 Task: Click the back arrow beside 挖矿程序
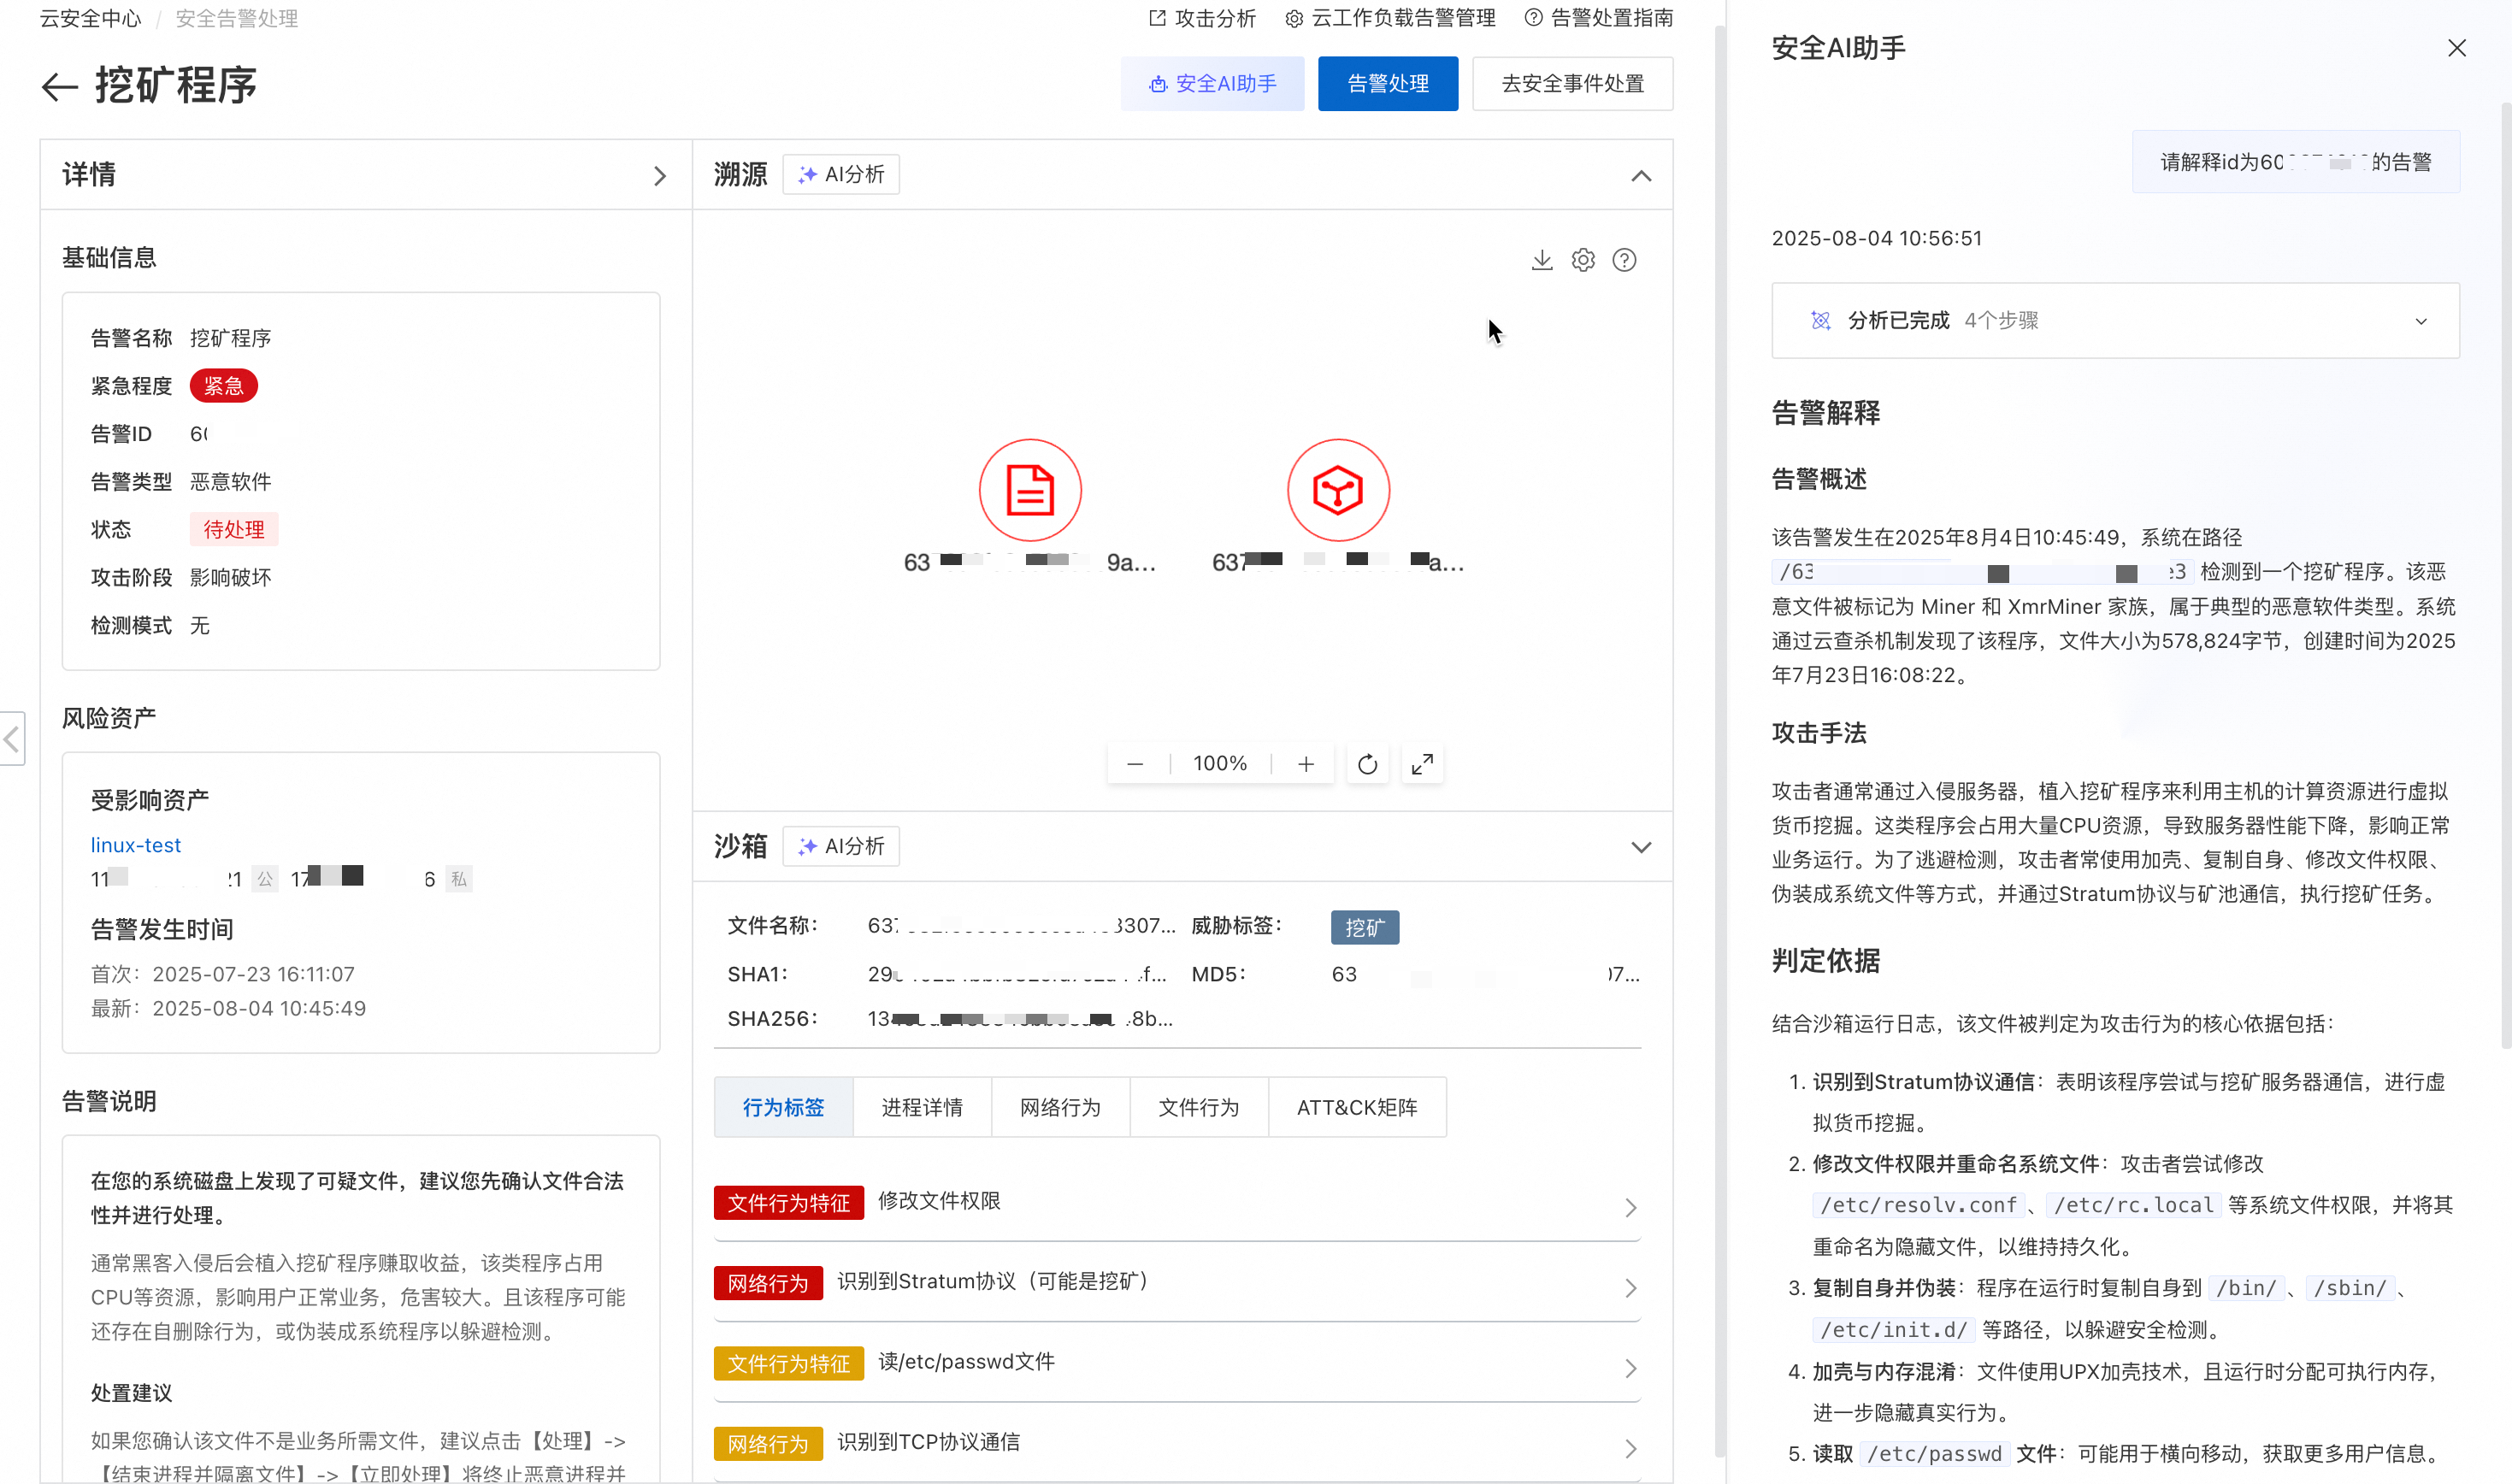click(59, 87)
